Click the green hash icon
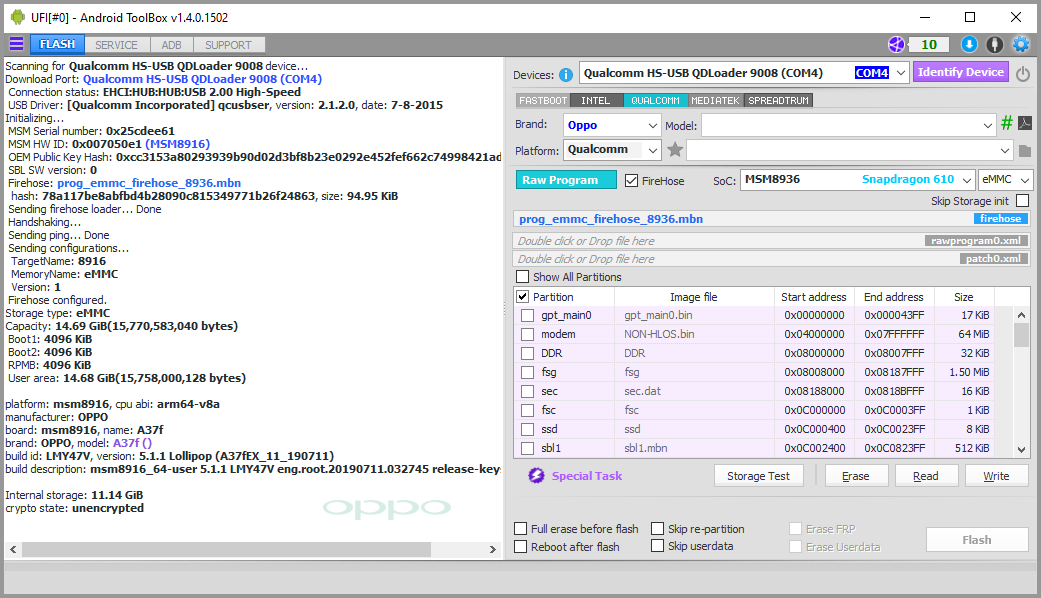Viewport: 1041px width, 598px height. 1007,123
